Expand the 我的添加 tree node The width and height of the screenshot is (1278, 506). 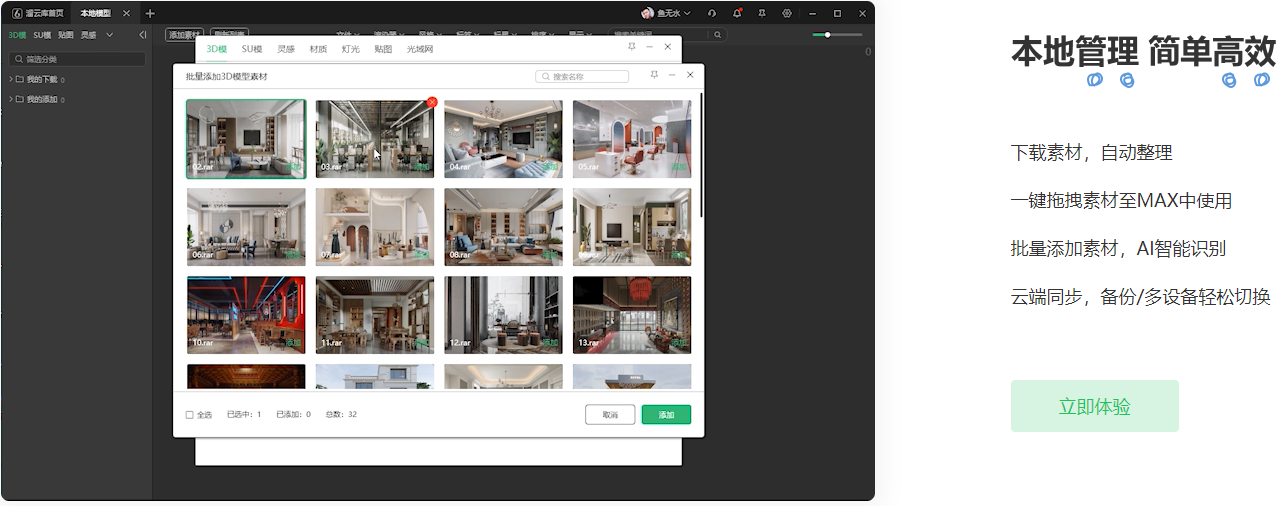coord(10,99)
